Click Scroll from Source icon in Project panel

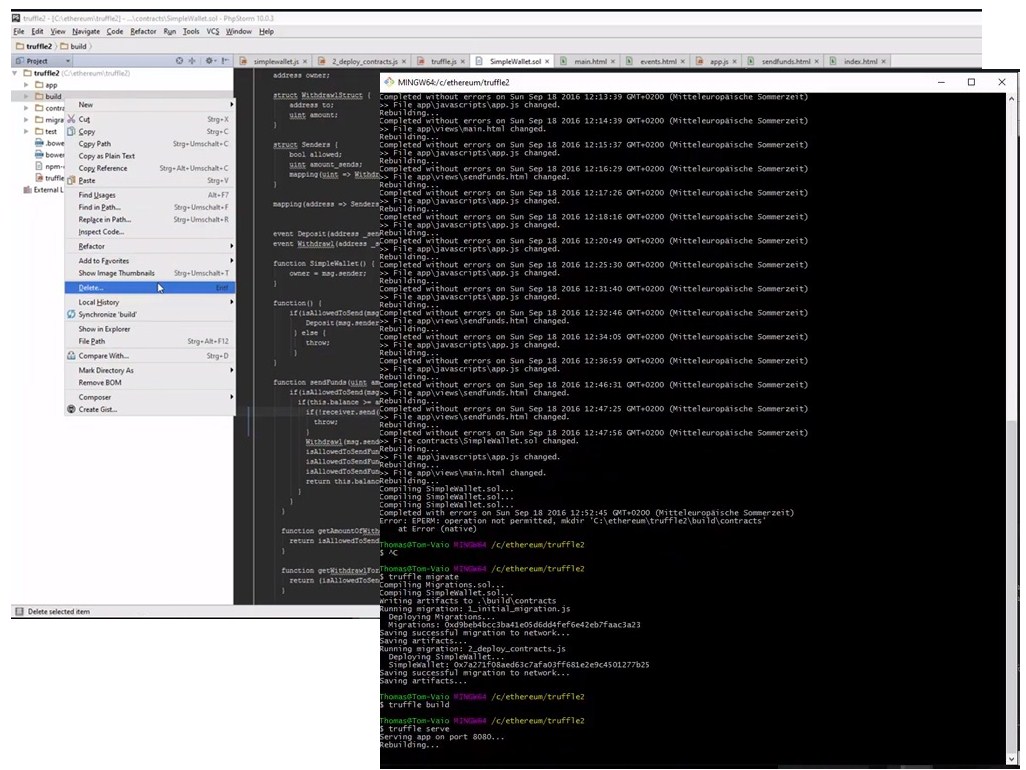tap(179, 61)
